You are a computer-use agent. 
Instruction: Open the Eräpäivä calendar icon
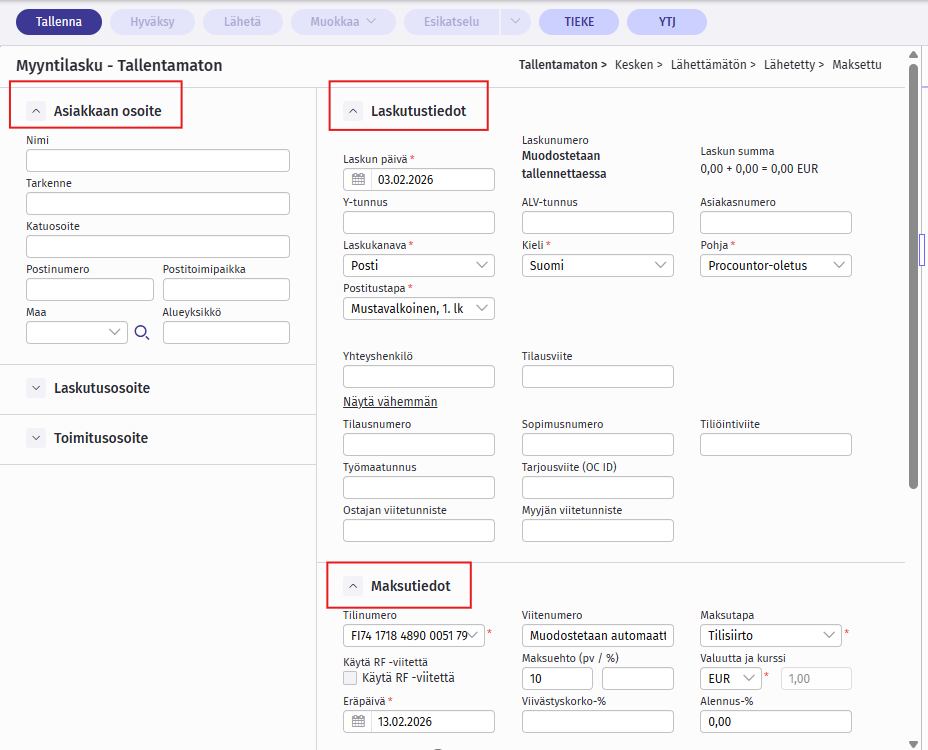click(x=357, y=722)
